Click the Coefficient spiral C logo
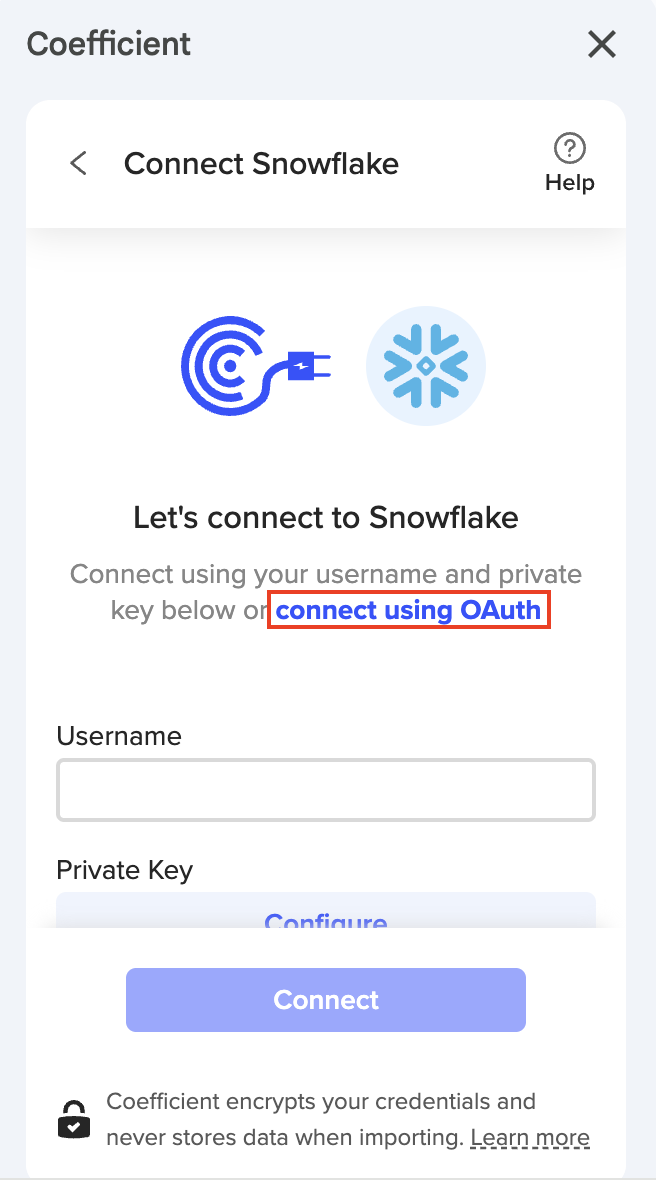This screenshot has height=1180, width=656. 228,366
